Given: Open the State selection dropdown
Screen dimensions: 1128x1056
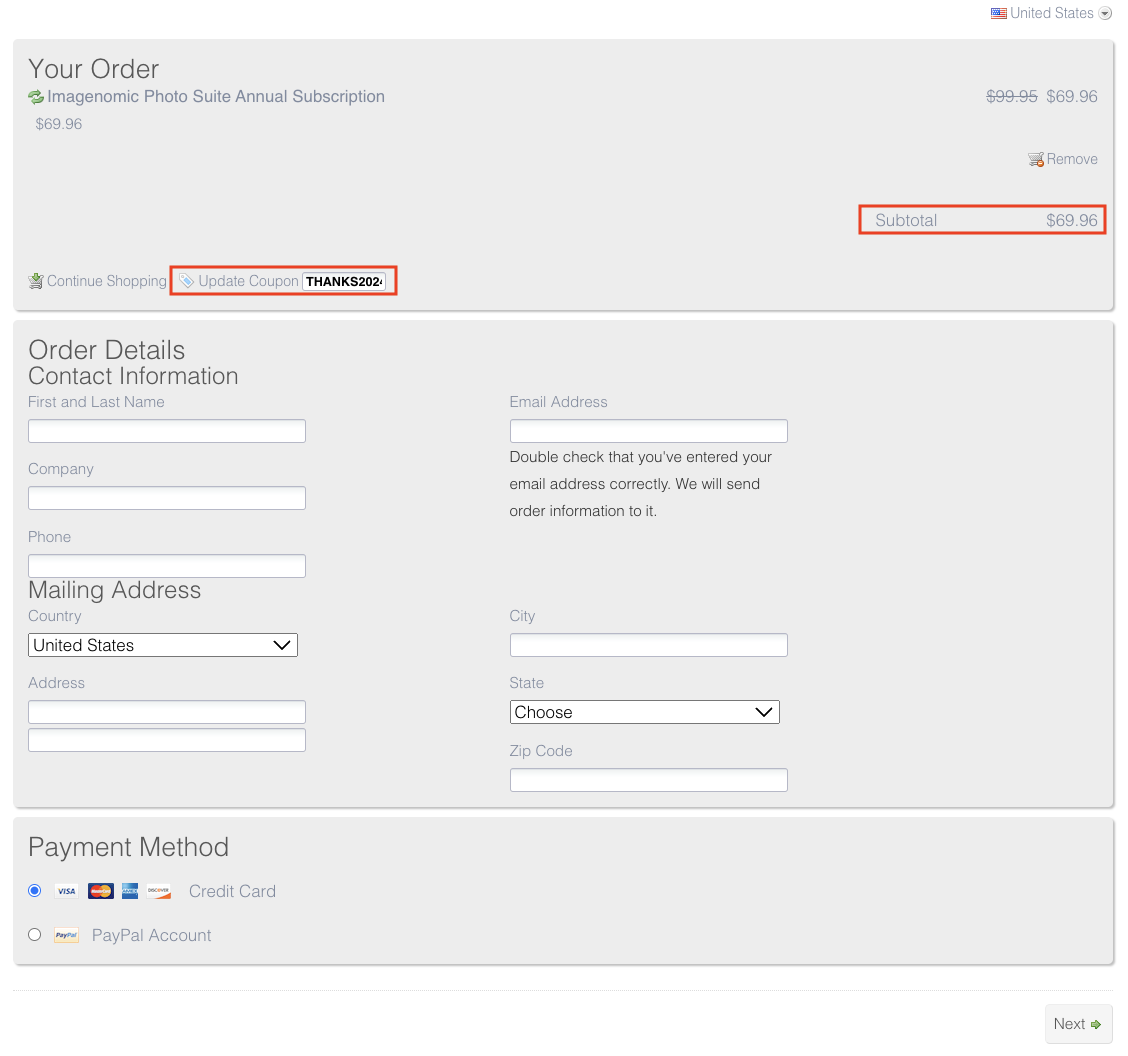Looking at the screenshot, I should point(644,712).
